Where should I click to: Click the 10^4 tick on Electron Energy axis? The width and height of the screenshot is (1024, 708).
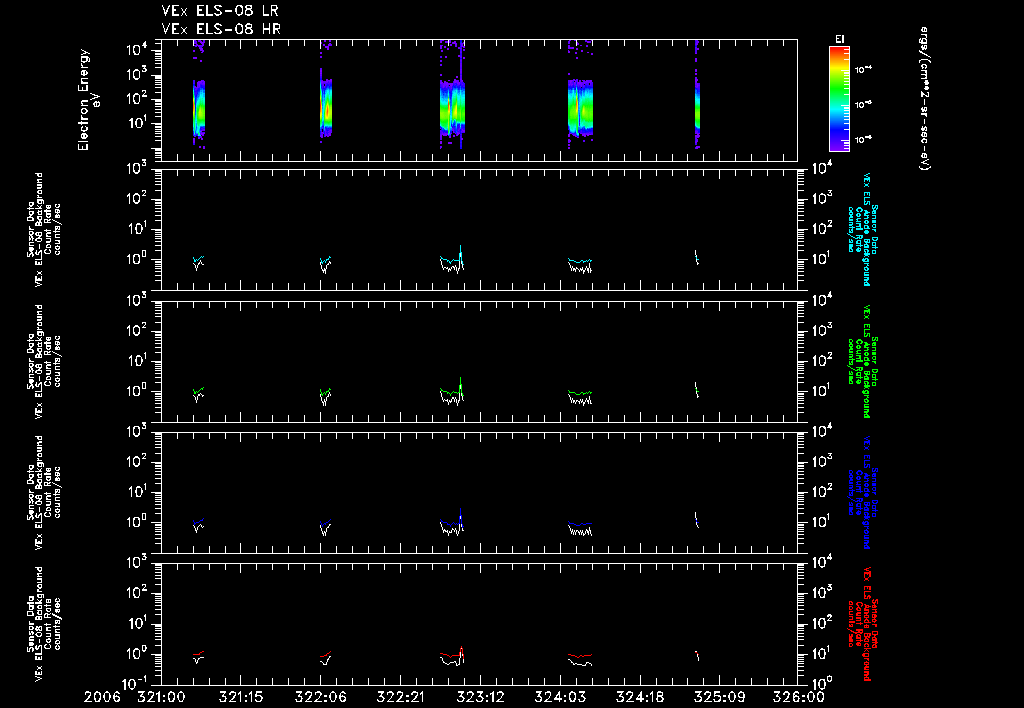[x=136, y=48]
